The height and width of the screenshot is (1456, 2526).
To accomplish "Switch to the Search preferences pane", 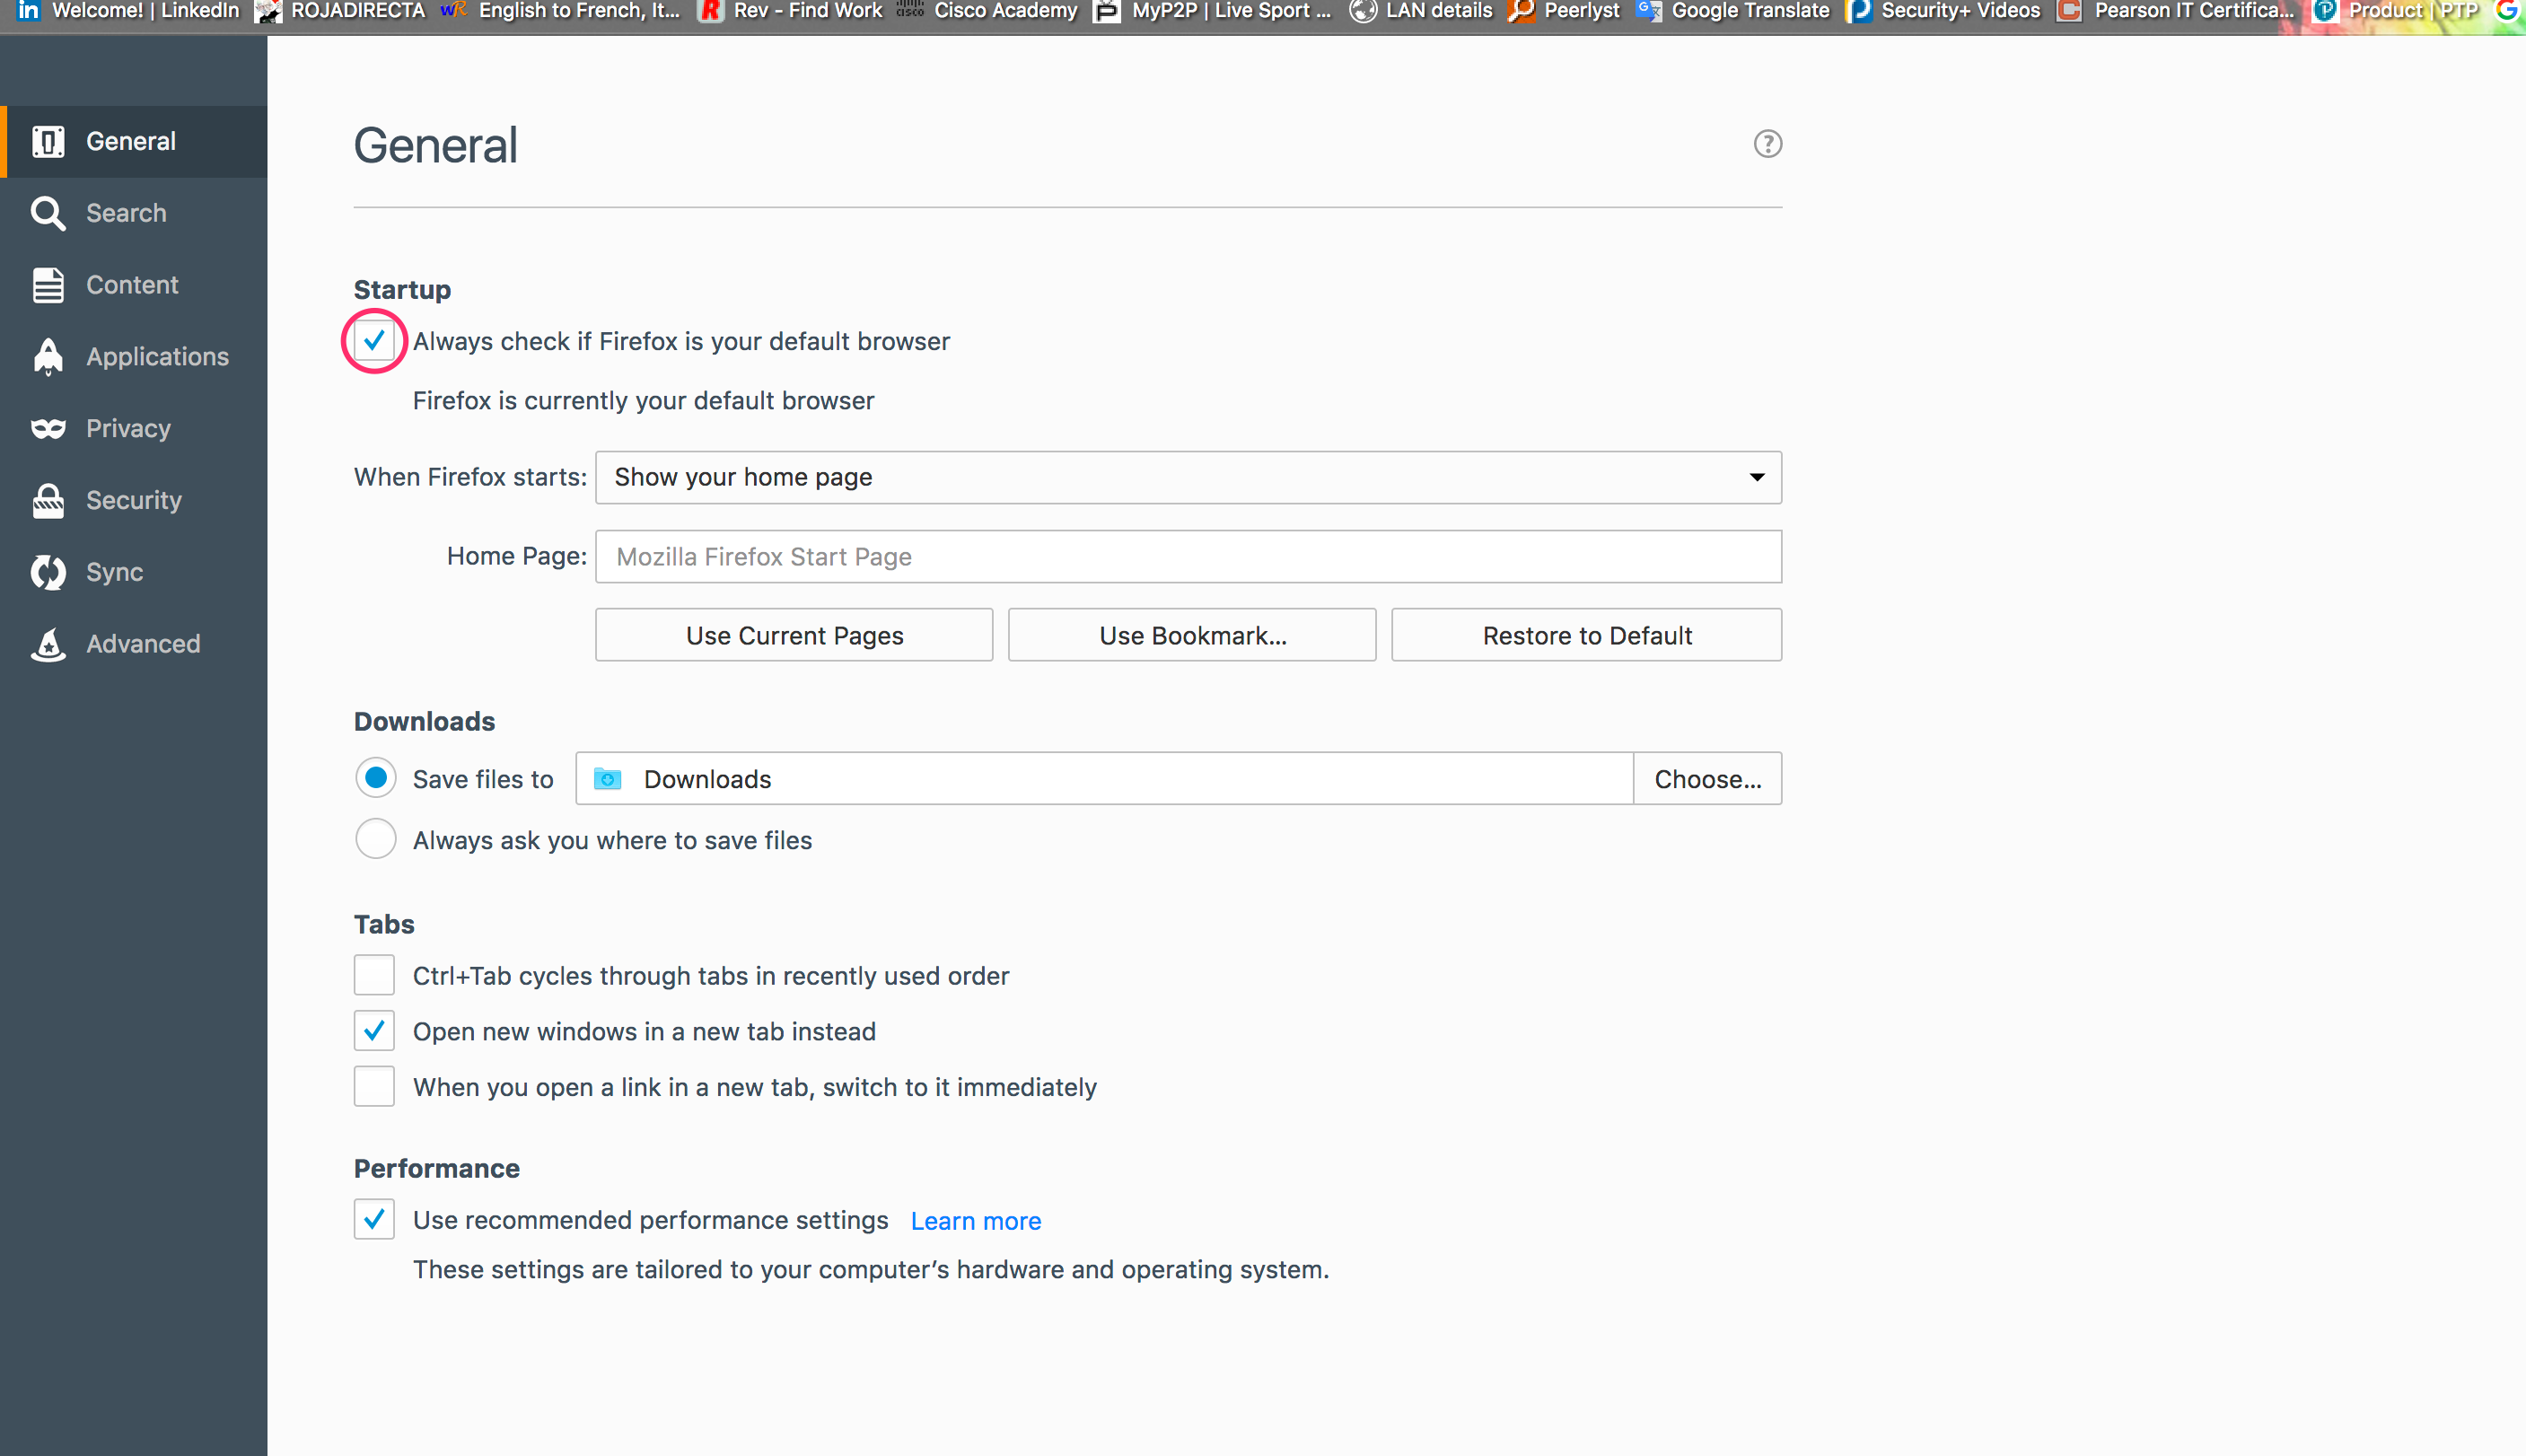I will (134, 213).
